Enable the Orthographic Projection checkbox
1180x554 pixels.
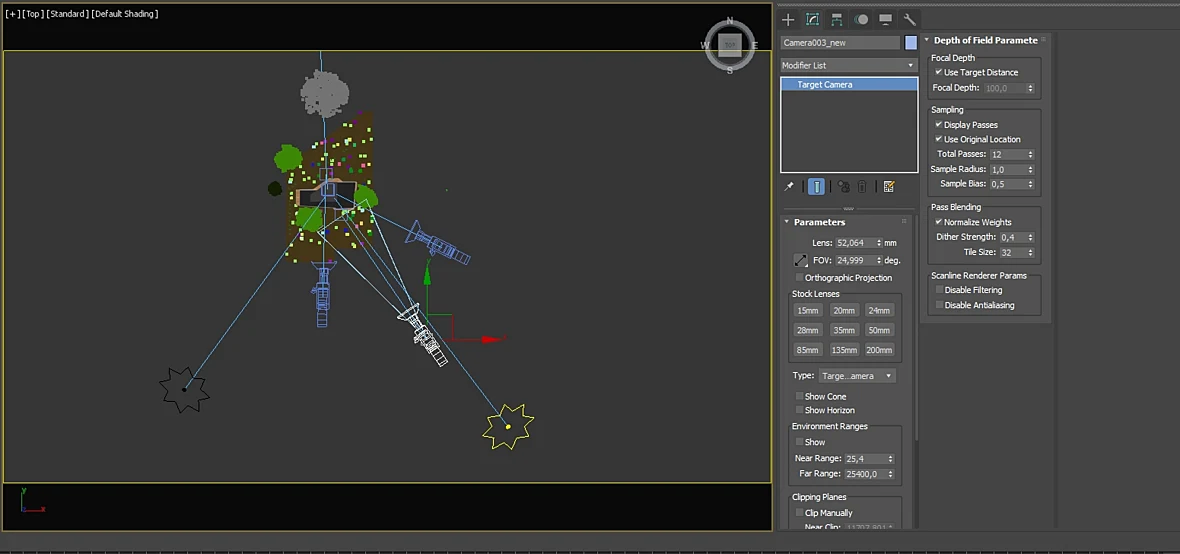[799, 278]
